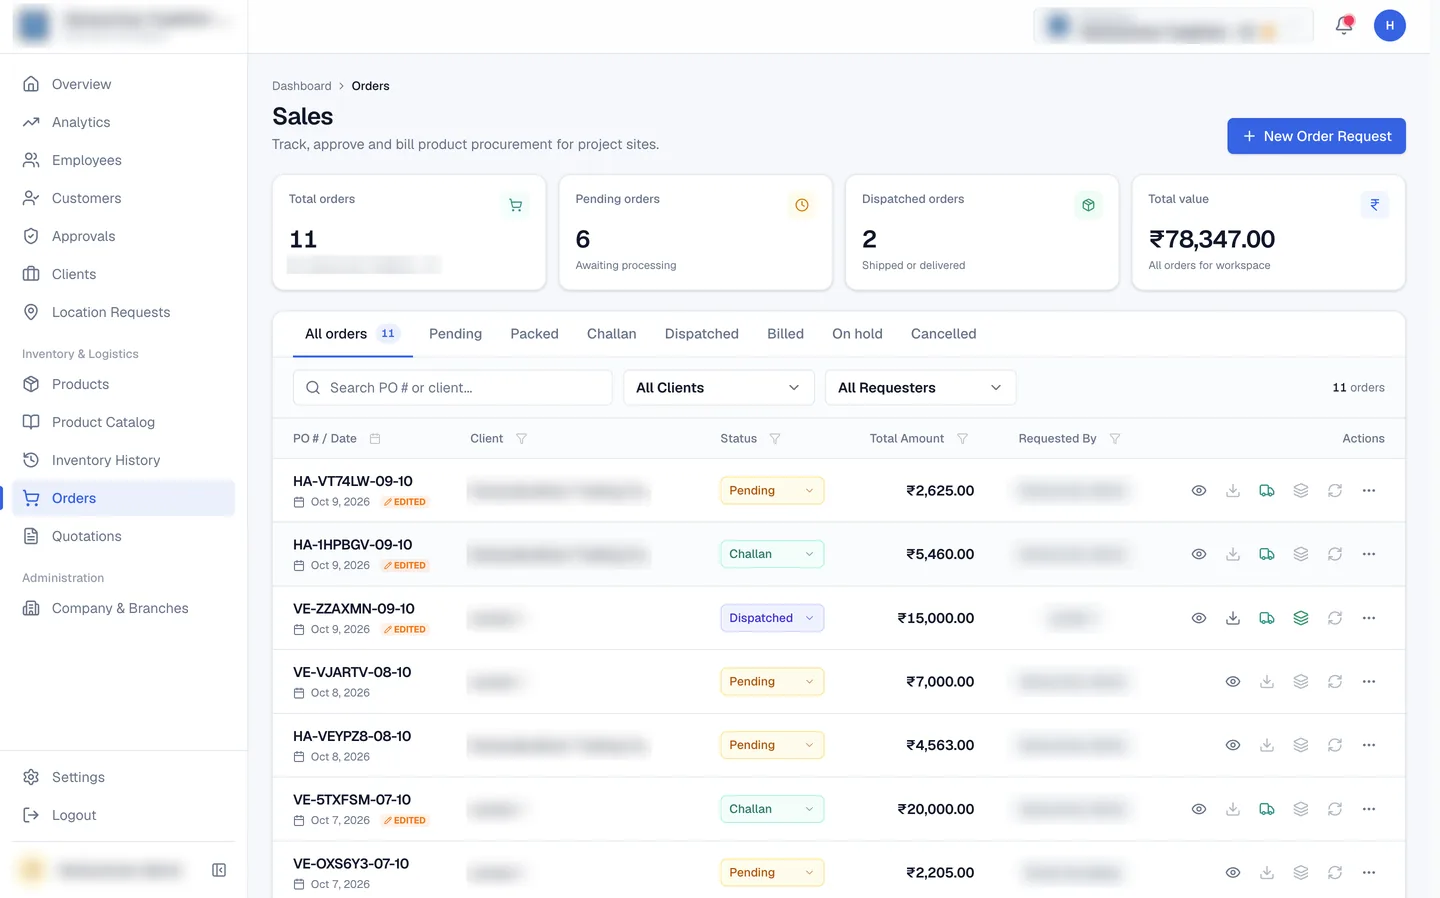Open more actions for VE-OXS6Y3-07-10
1440x898 pixels.
1369,873
